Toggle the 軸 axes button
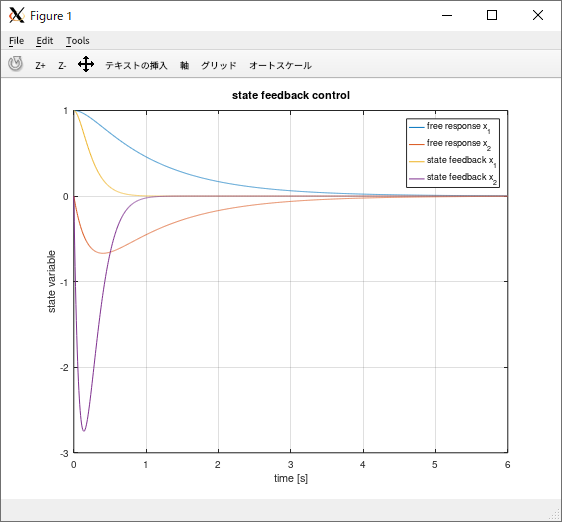Screen dimensions: 562x522 [184, 66]
